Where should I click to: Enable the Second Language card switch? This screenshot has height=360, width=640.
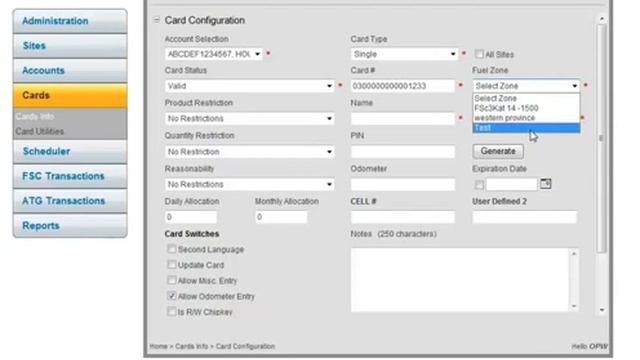tap(171, 249)
